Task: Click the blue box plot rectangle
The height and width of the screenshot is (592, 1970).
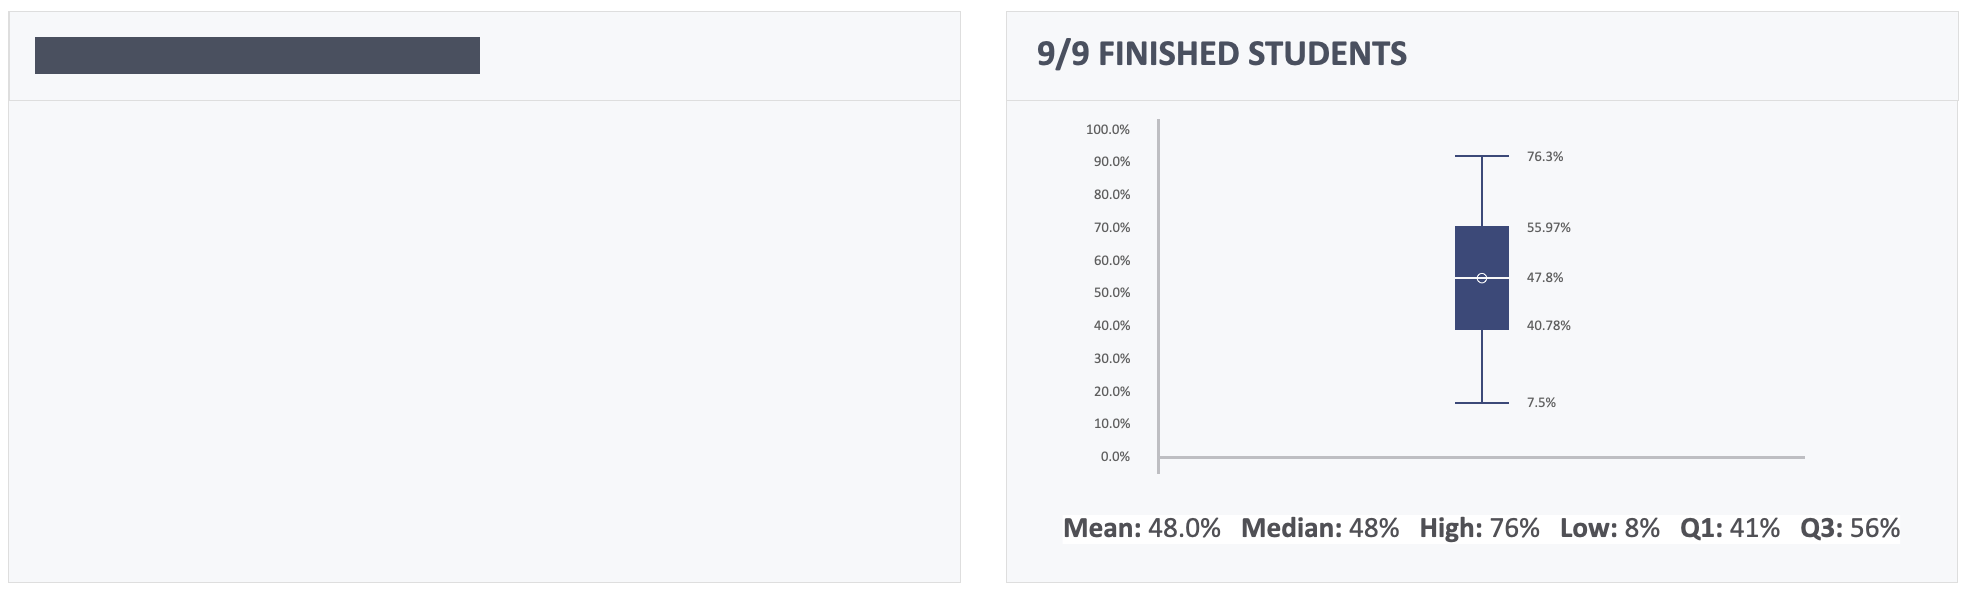Action: tap(1482, 278)
